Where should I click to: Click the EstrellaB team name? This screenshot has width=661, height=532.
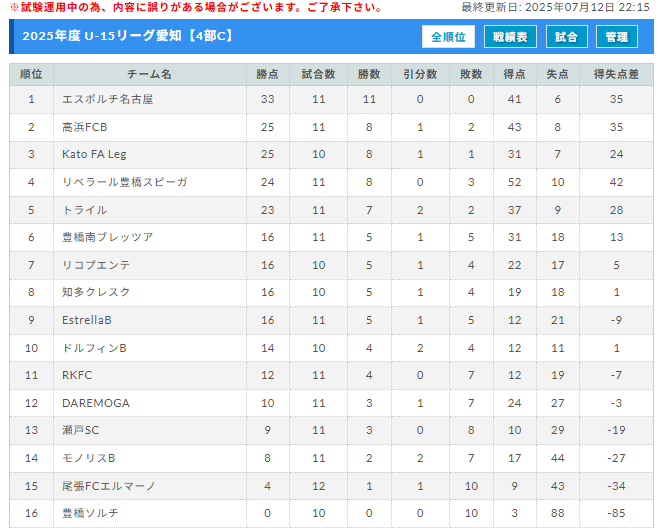[87, 320]
